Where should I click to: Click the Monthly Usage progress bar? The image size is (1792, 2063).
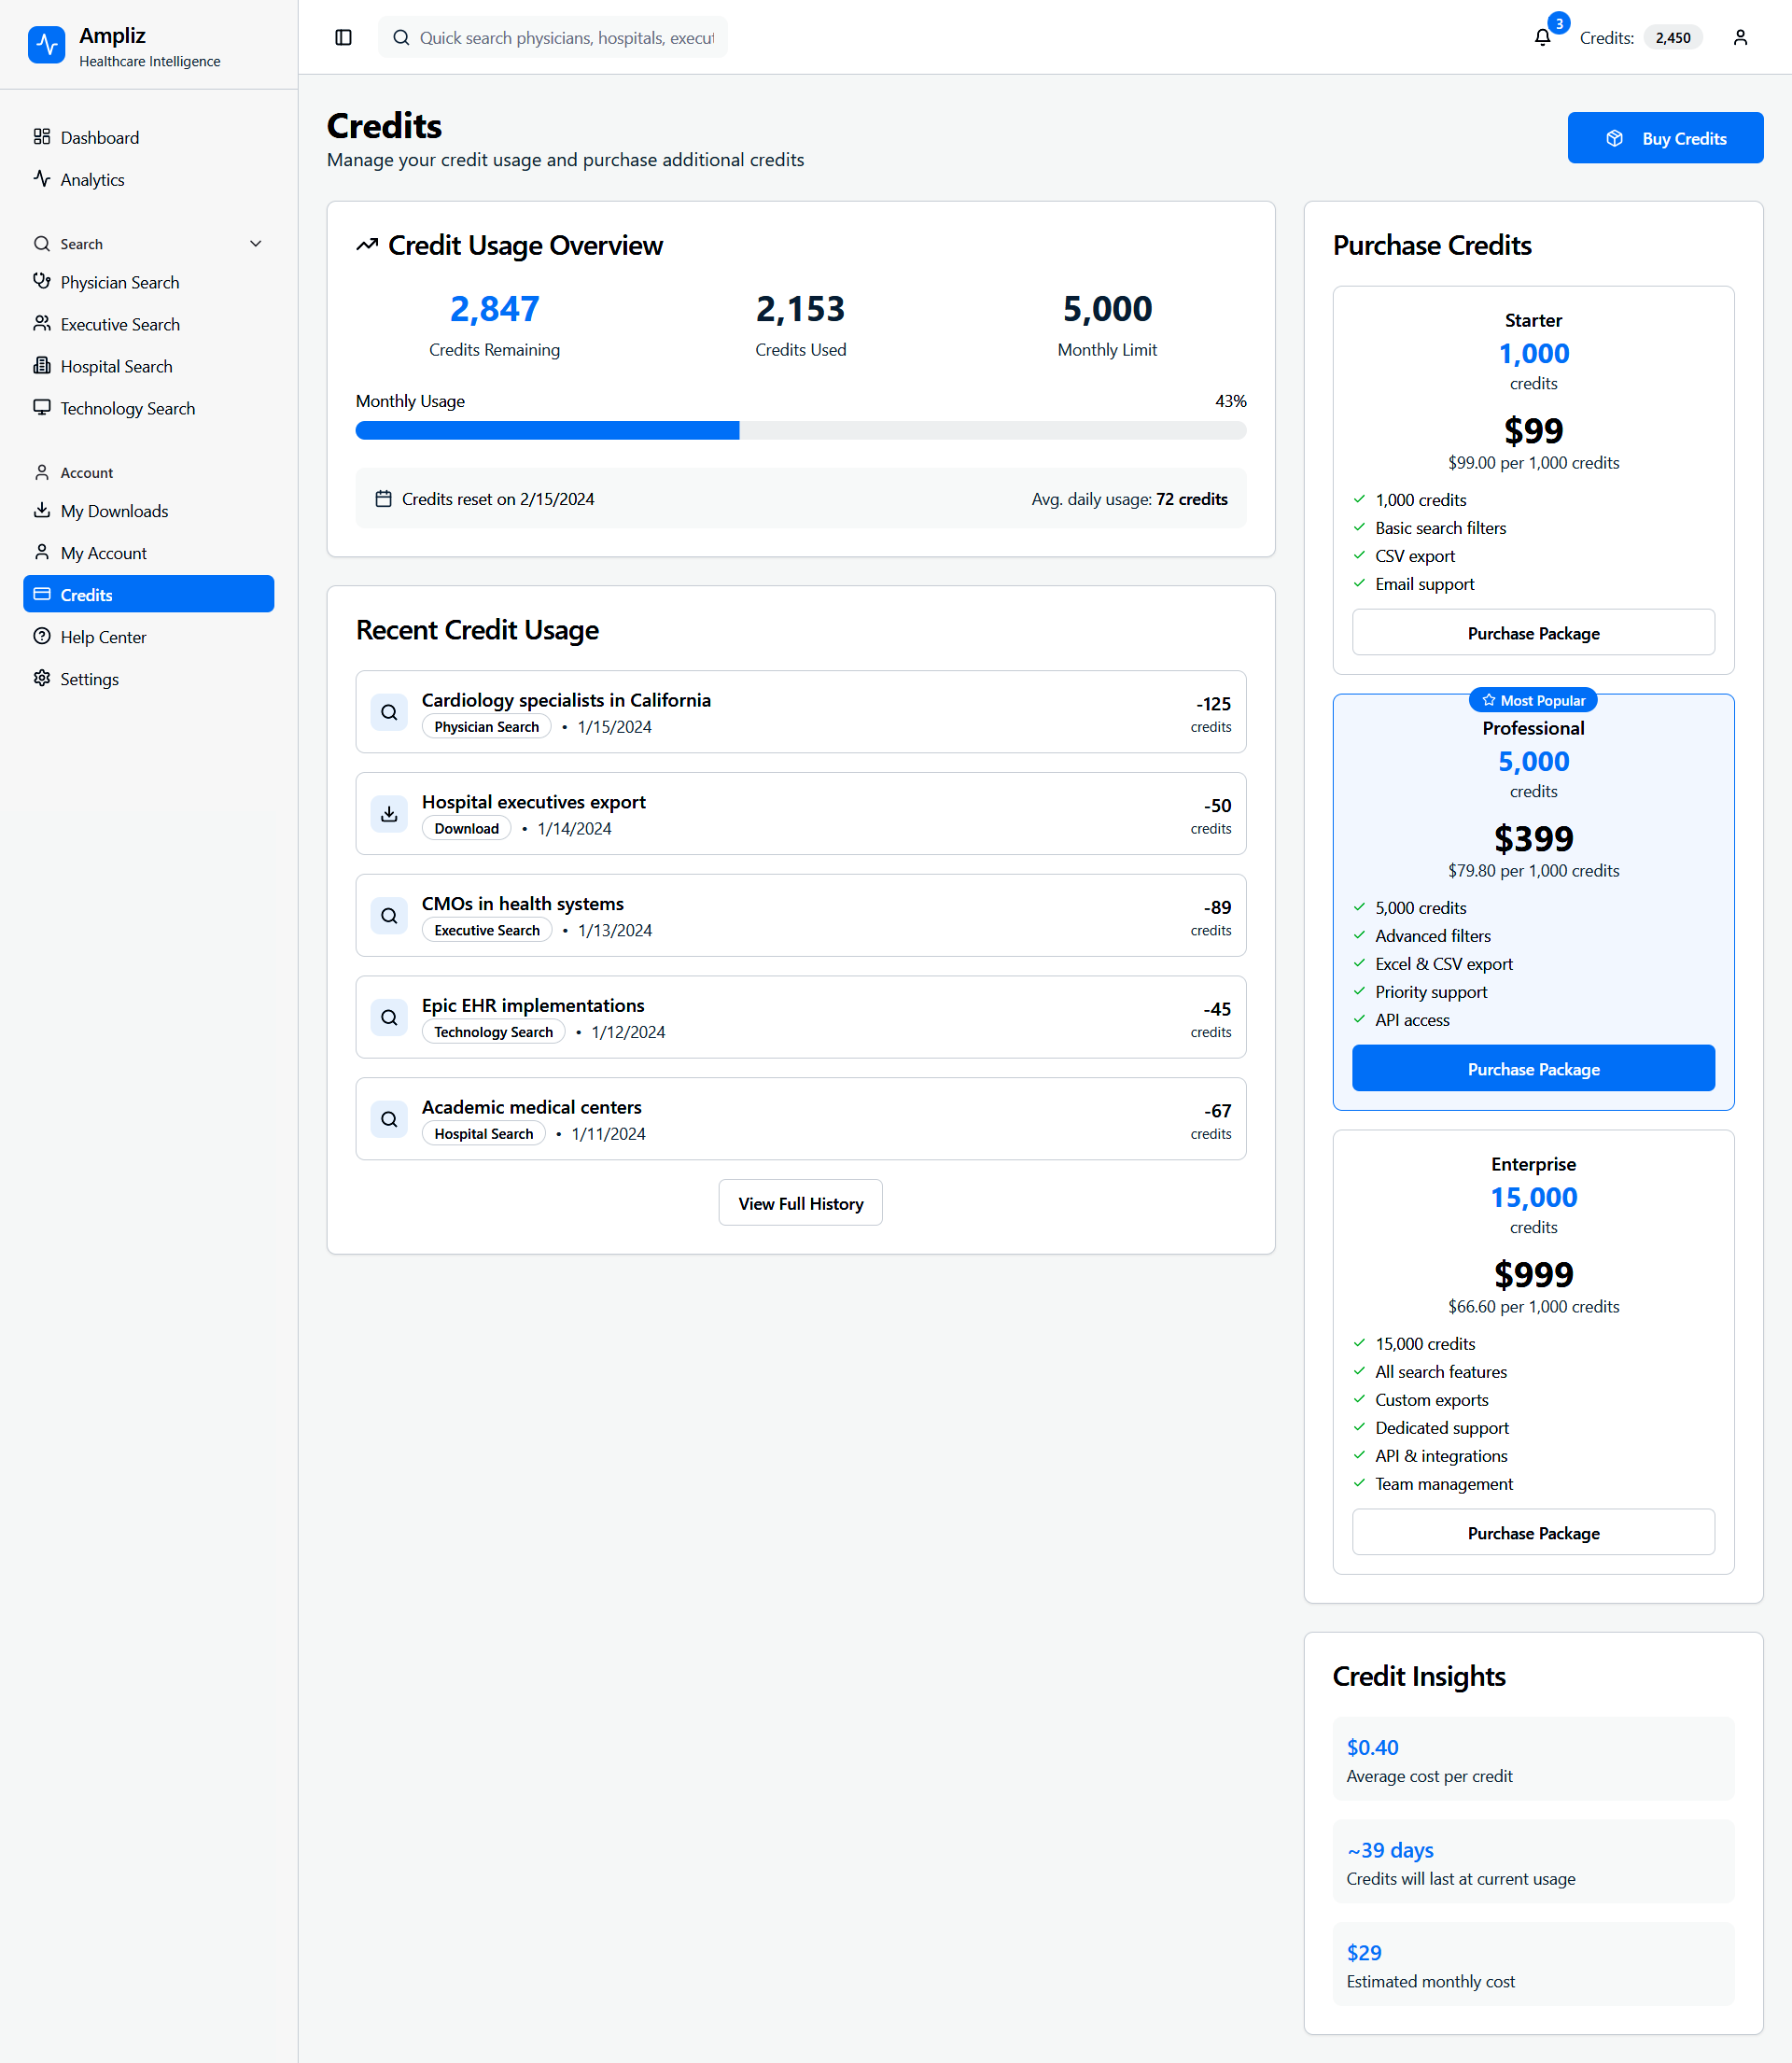[800, 430]
